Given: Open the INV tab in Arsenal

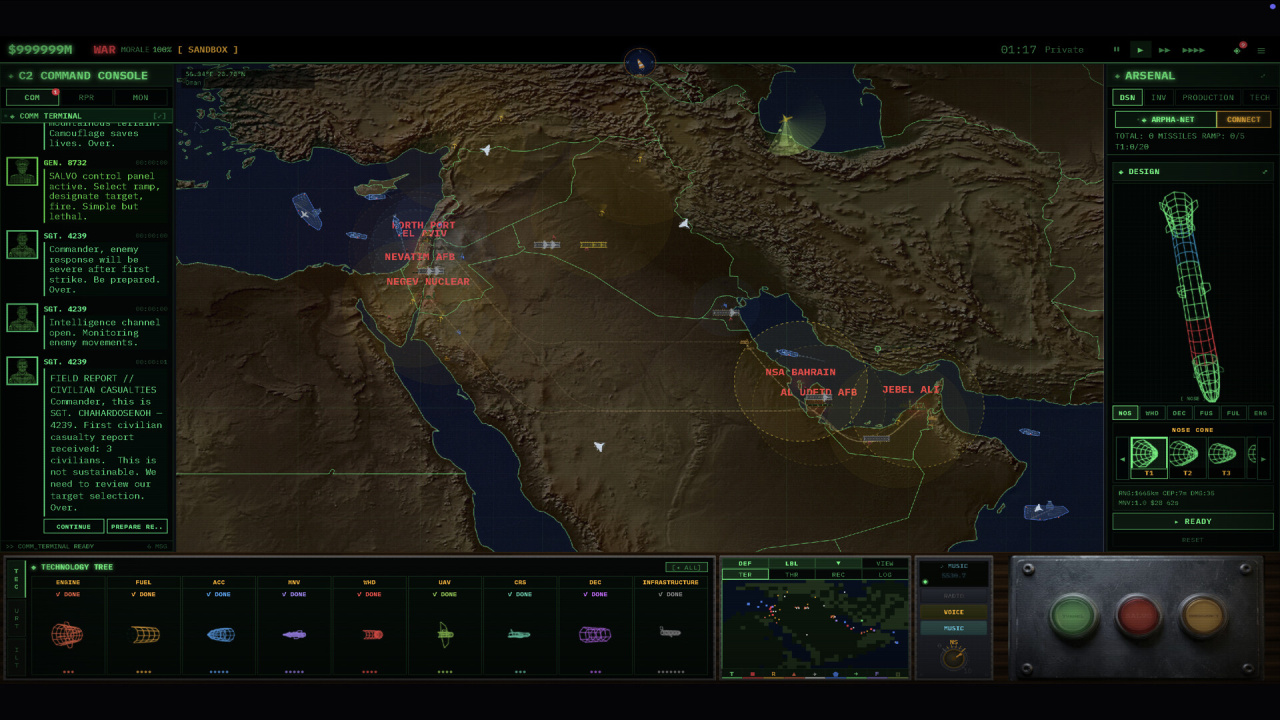Looking at the screenshot, I should point(1158,97).
